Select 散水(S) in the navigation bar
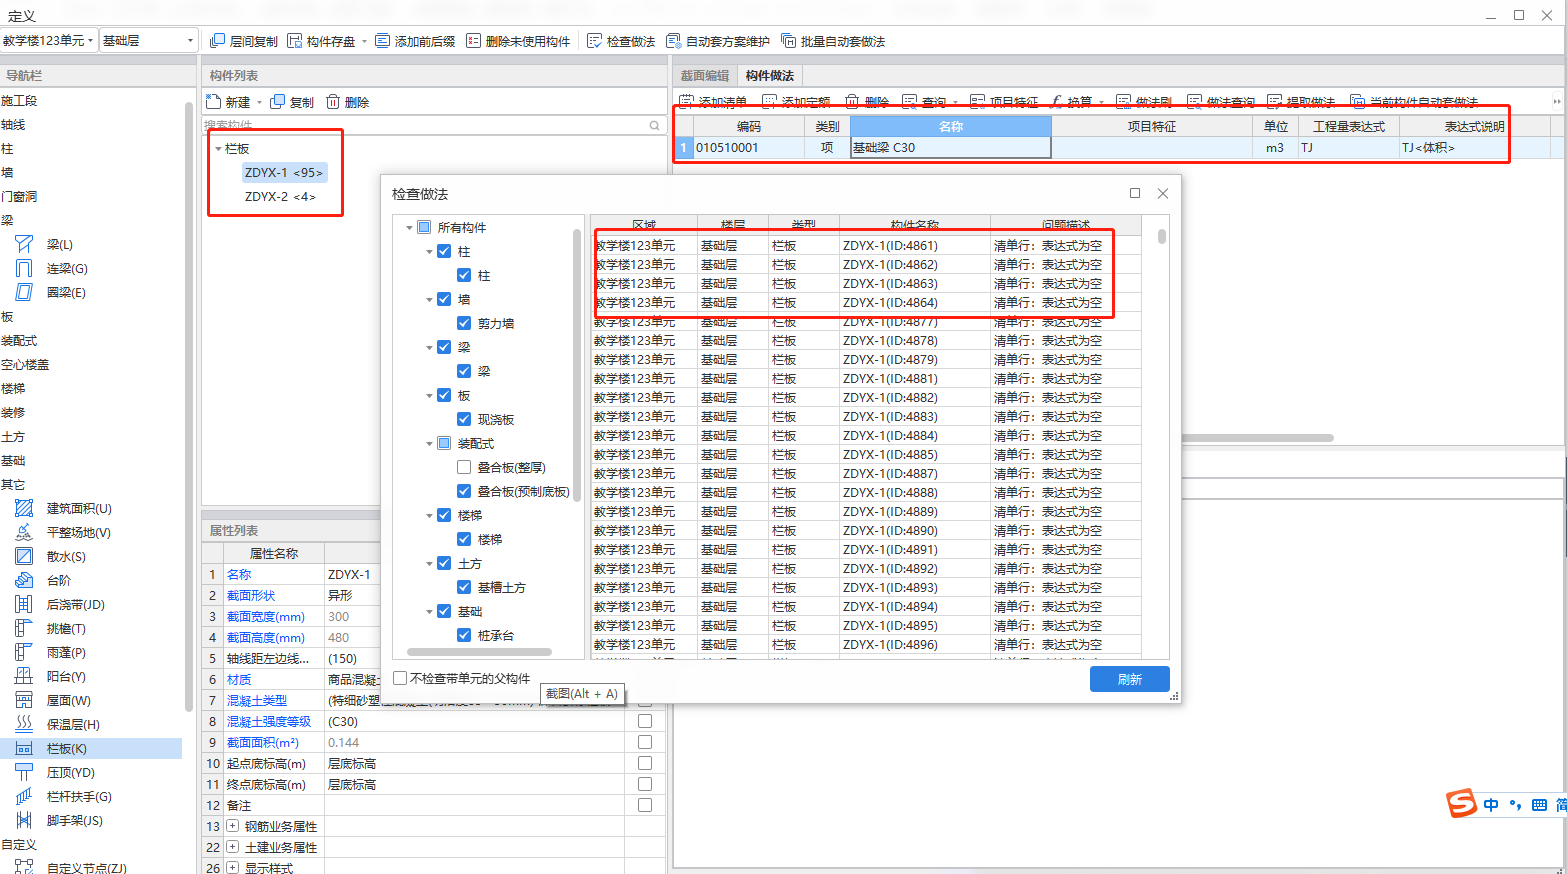 coord(66,556)
